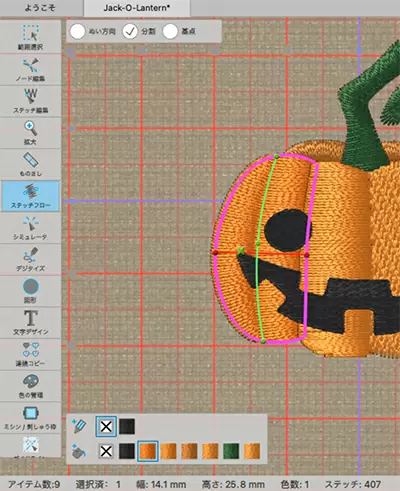Activate the 拡大 zoom tool
The image size is (400, 491).
[30, 133]
